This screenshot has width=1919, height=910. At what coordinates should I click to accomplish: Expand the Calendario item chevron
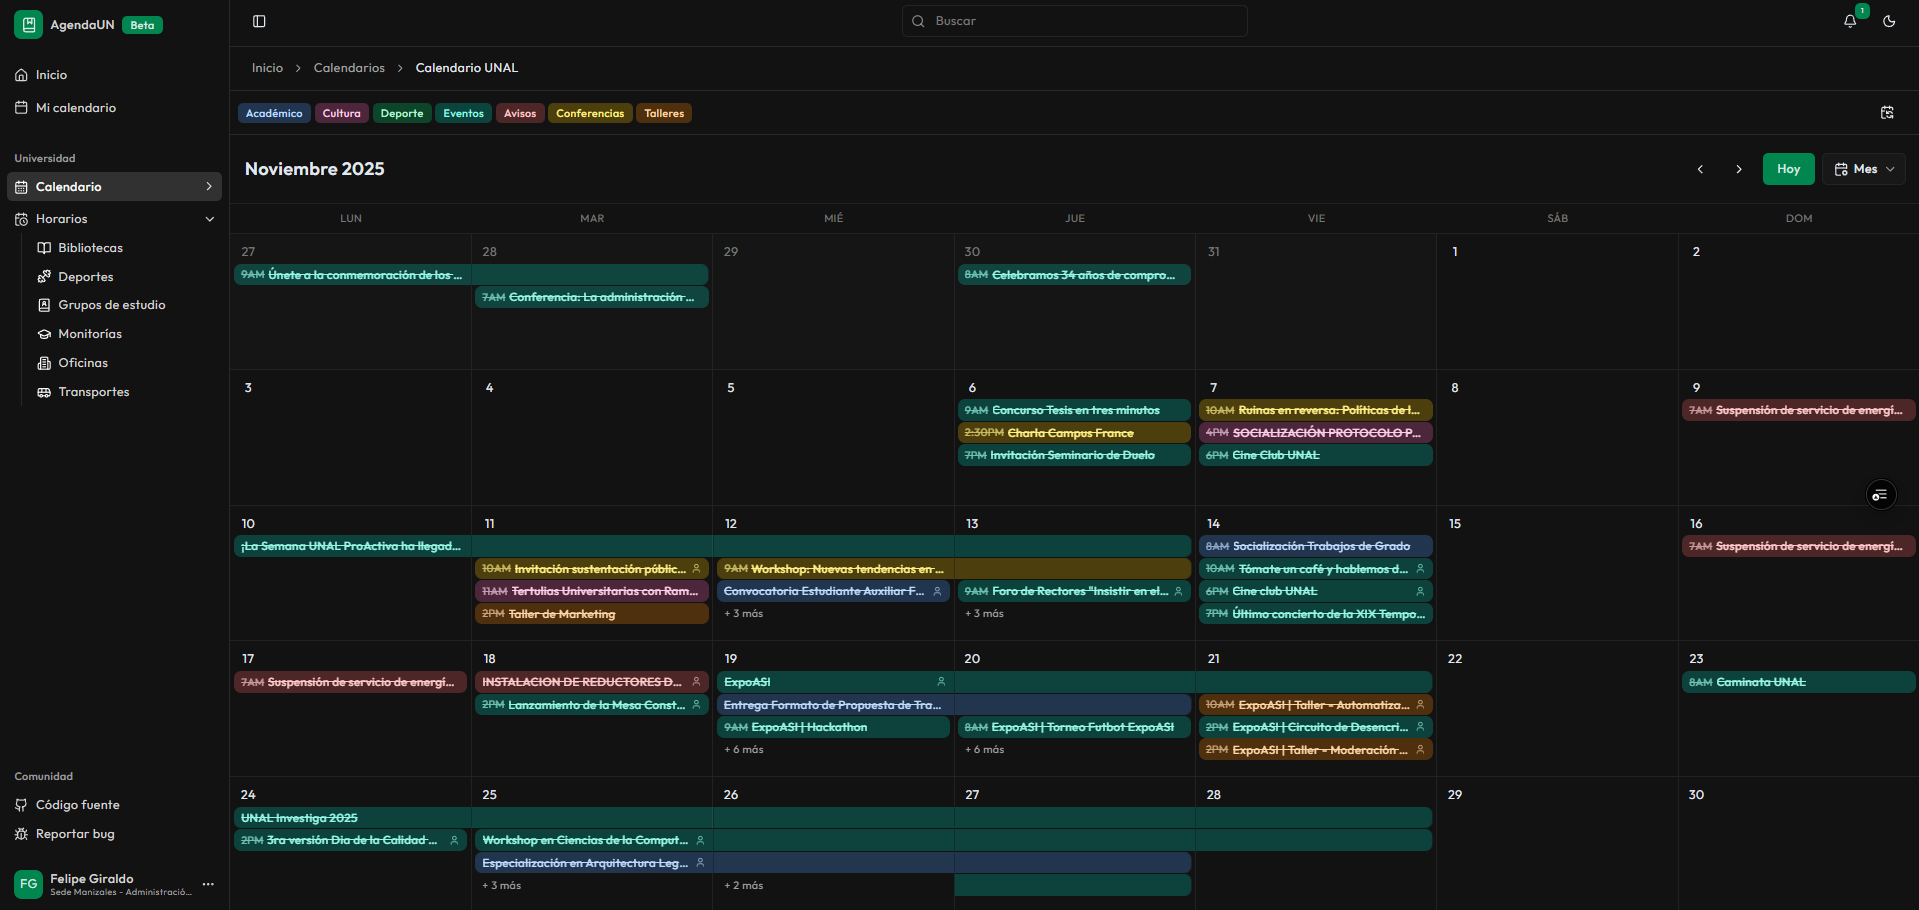pyautogui.click(x=209, y=187)
